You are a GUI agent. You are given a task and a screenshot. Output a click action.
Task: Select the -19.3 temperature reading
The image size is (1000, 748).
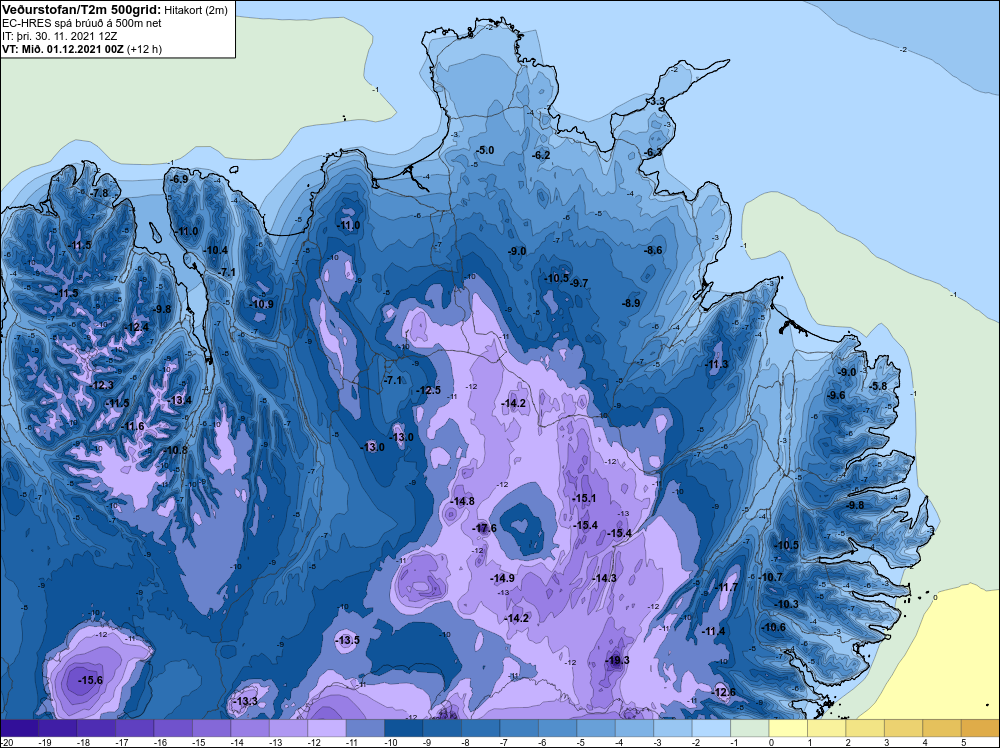[x=617, y=660]
